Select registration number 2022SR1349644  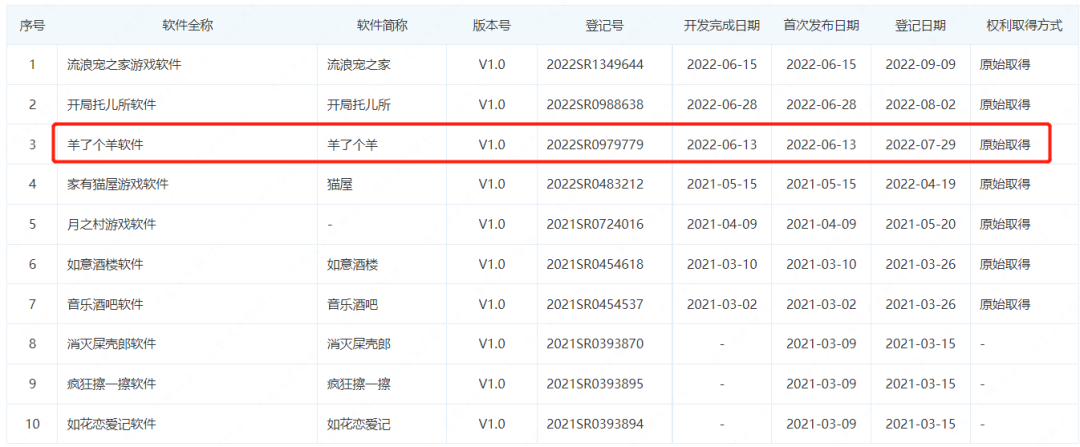[595, 64]
